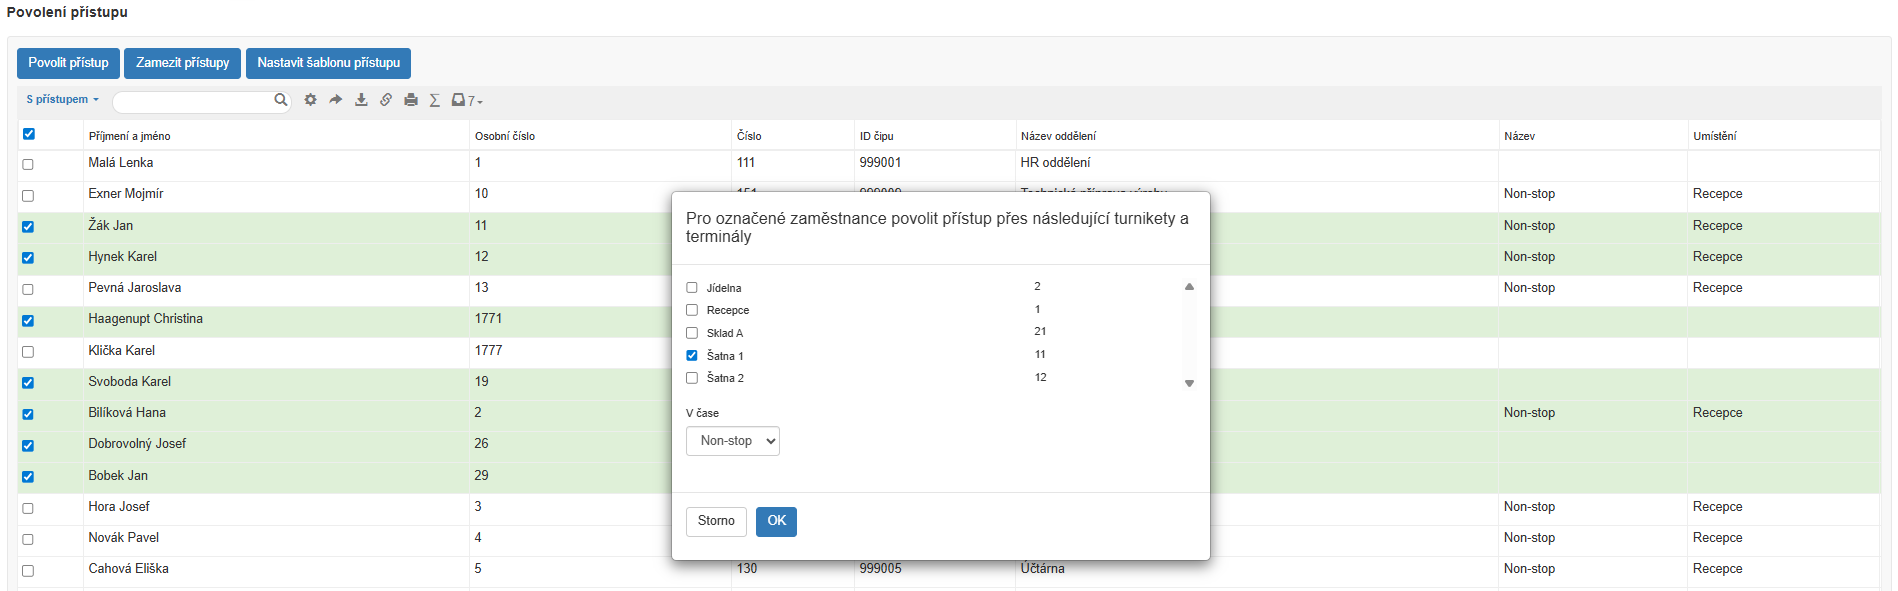Screen dimensions: 1898x591
Task: Open the Non-stop time dropdown
Action: (732, 441)
